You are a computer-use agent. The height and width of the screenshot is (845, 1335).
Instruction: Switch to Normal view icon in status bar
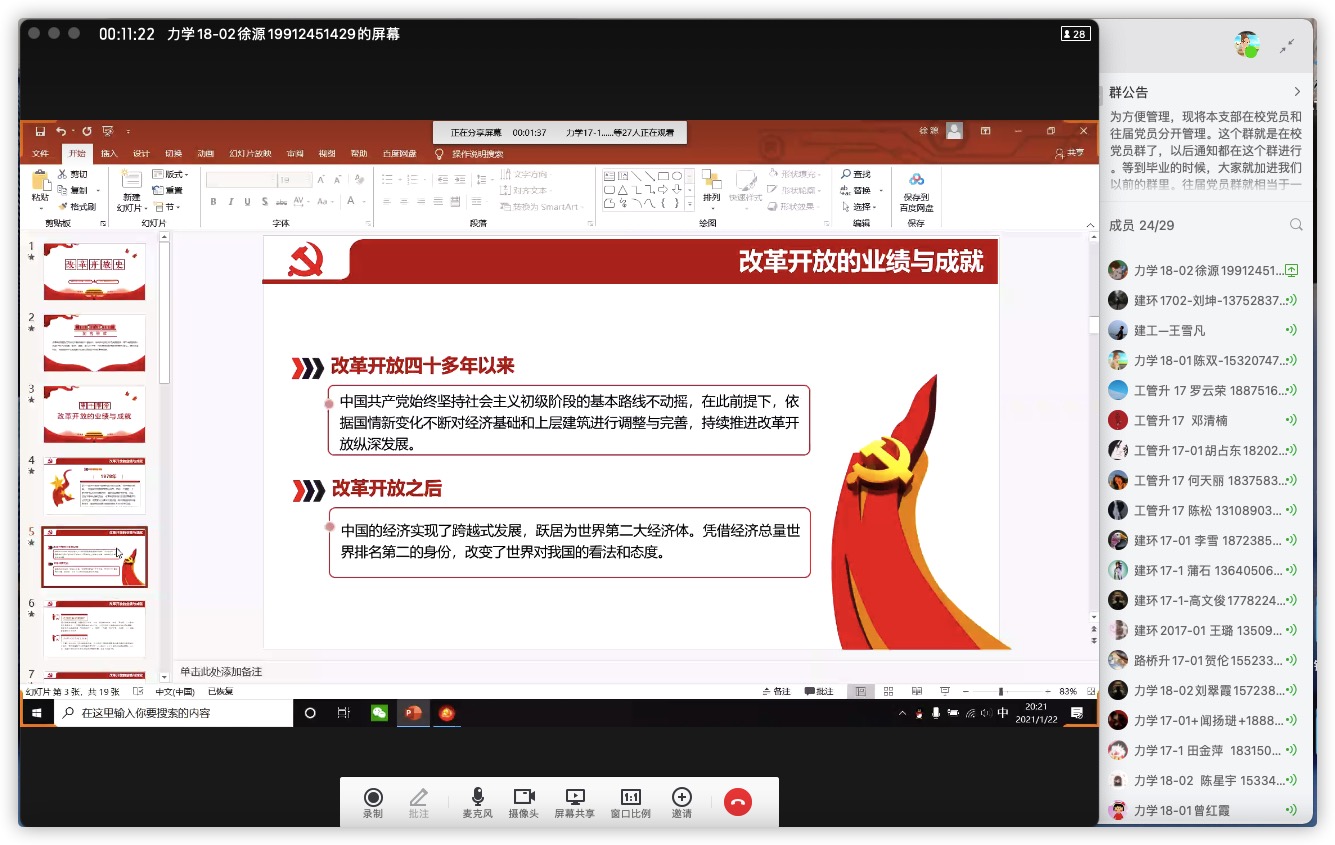[x=860, y=691]
